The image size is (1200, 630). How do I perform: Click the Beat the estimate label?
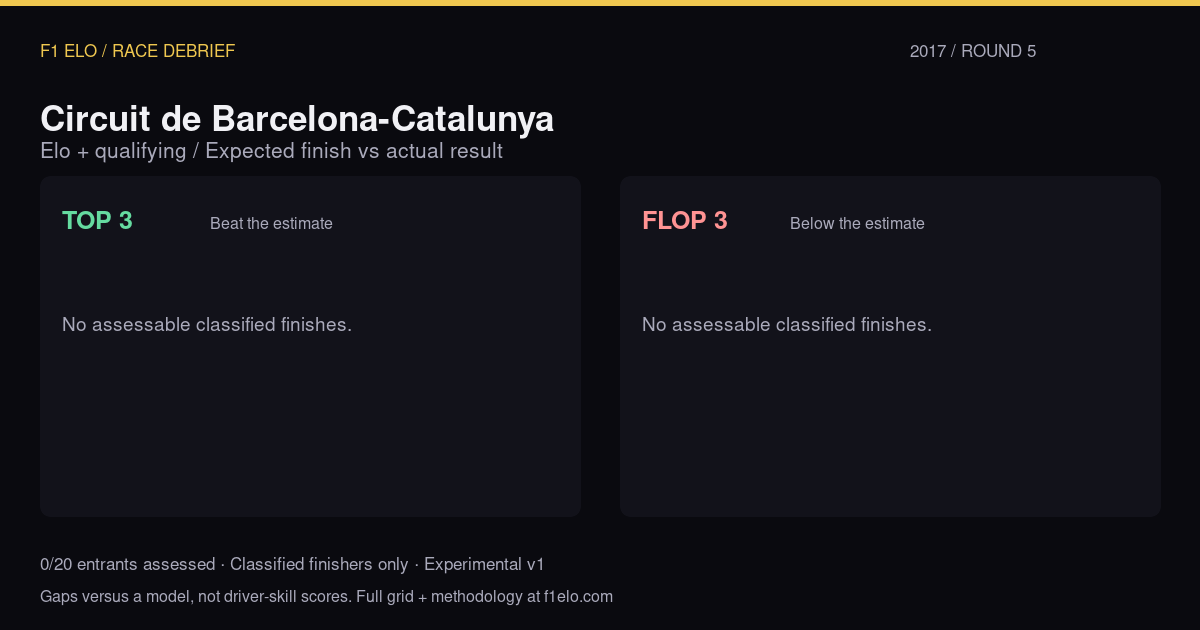coord(271,224)
